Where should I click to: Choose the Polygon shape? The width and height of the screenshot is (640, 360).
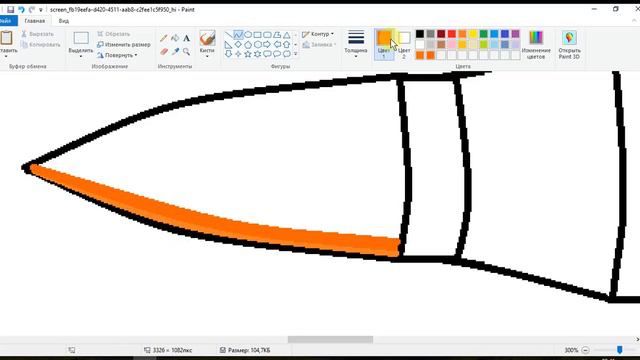pos(277,35)
